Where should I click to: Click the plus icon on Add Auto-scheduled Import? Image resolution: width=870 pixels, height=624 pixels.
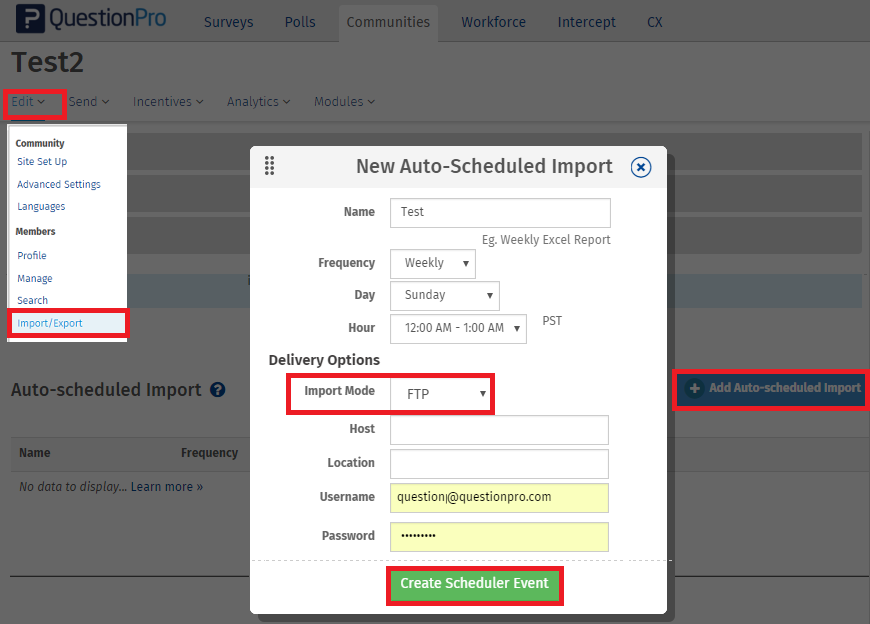pyautogui.click(x=694, y=390)
